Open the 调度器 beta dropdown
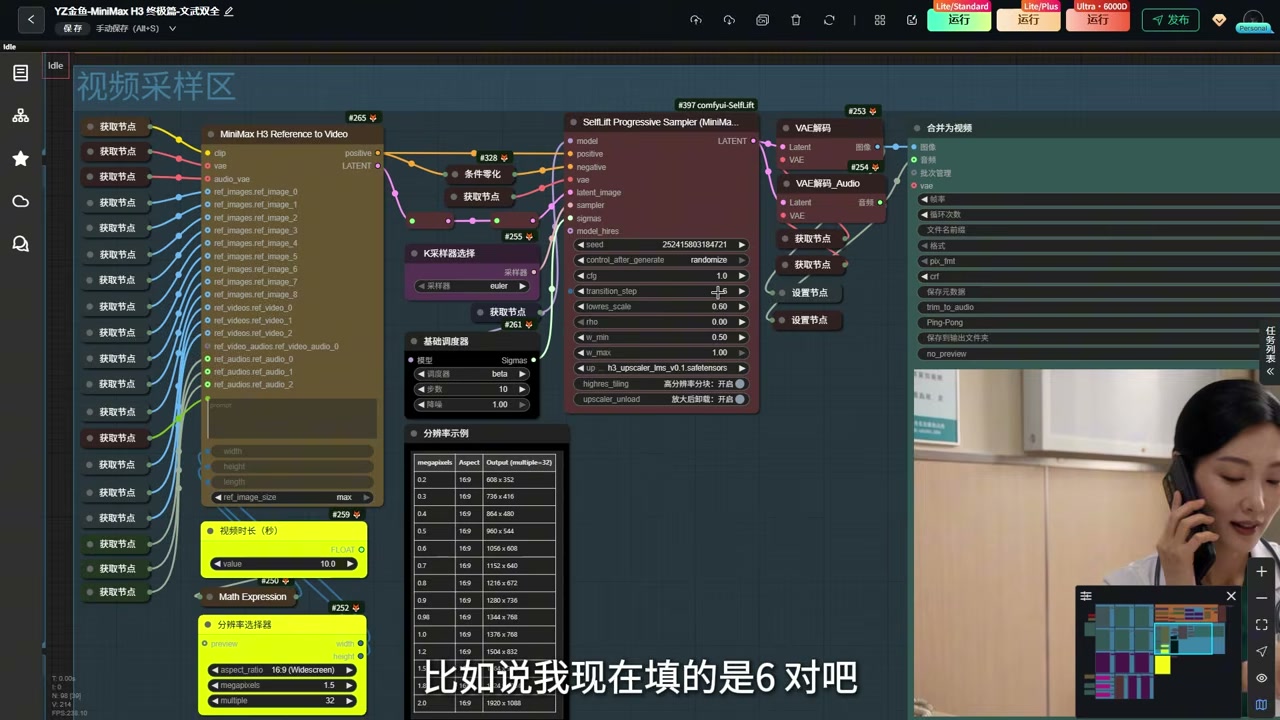This screenshot has width=1280, height=720. coord(472,374)
